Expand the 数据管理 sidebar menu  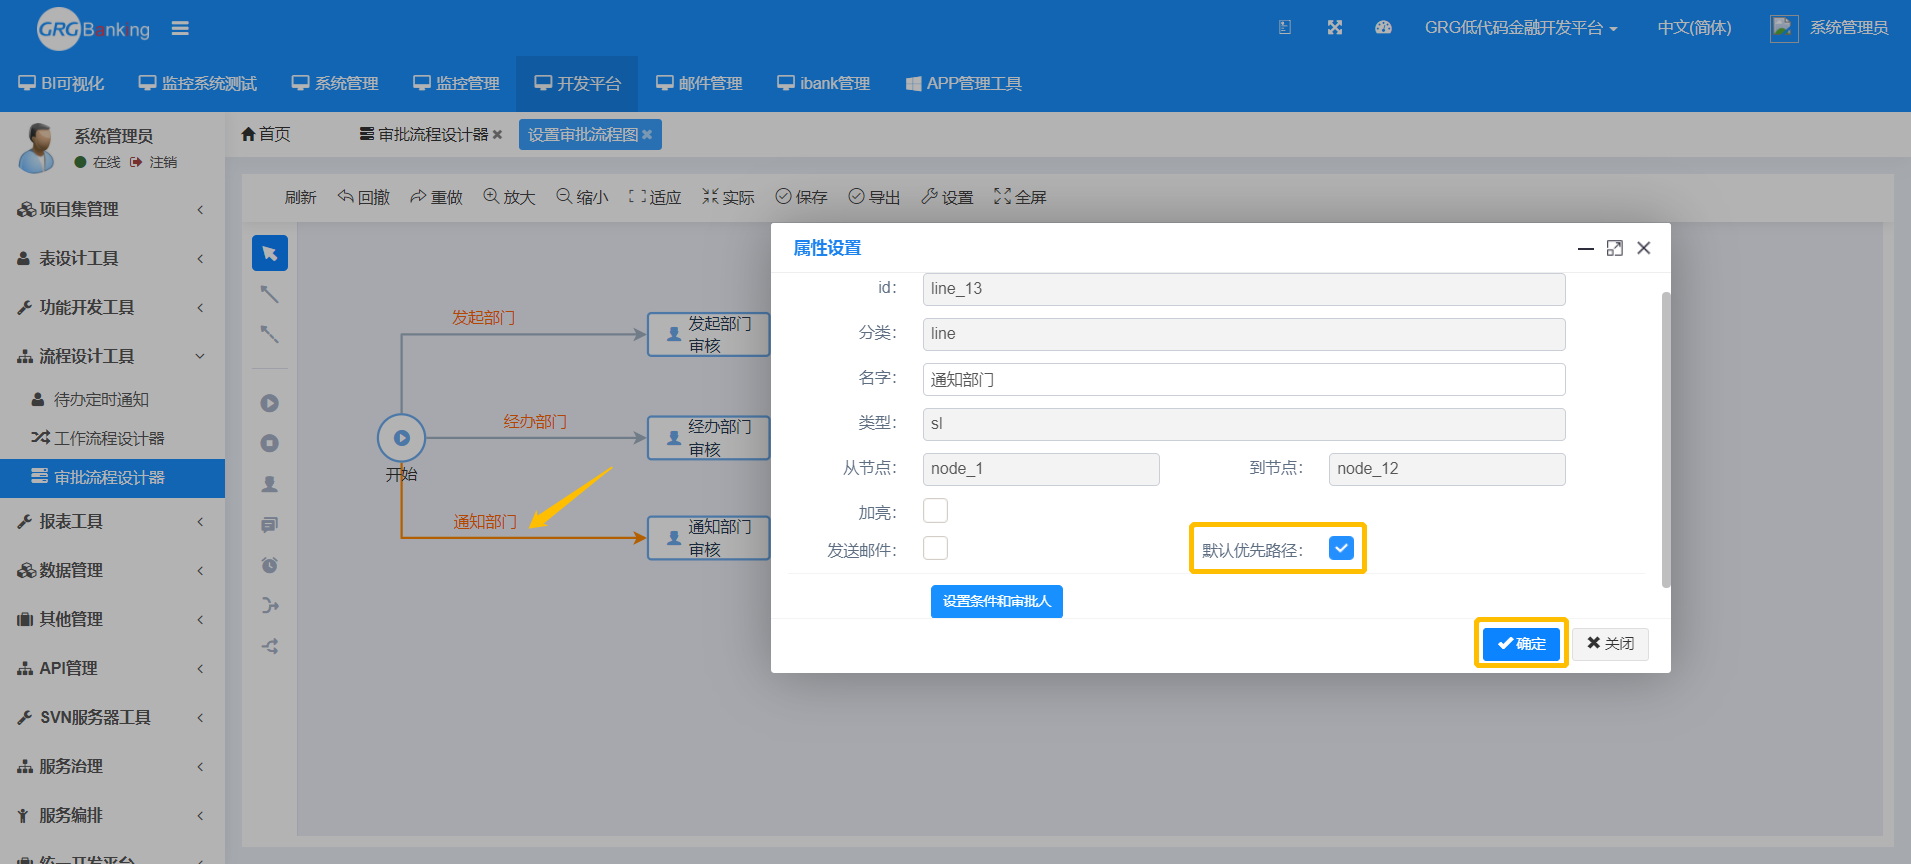point(112,570)
